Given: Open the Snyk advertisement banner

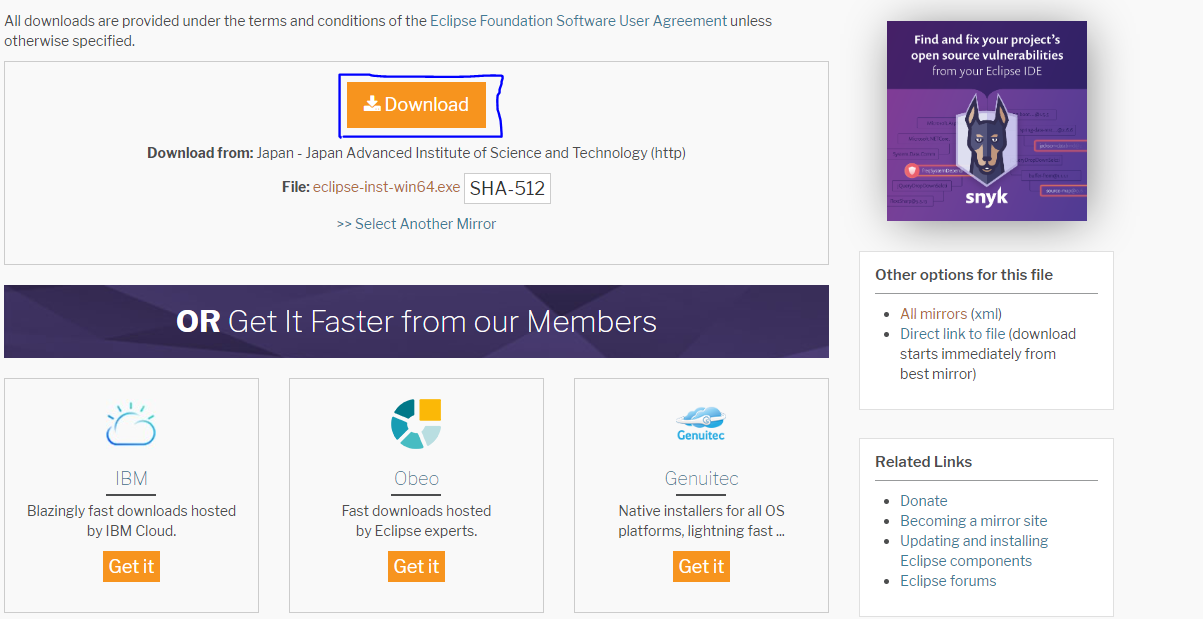Looking at the screenshot, I should click(x=986, y=121).
